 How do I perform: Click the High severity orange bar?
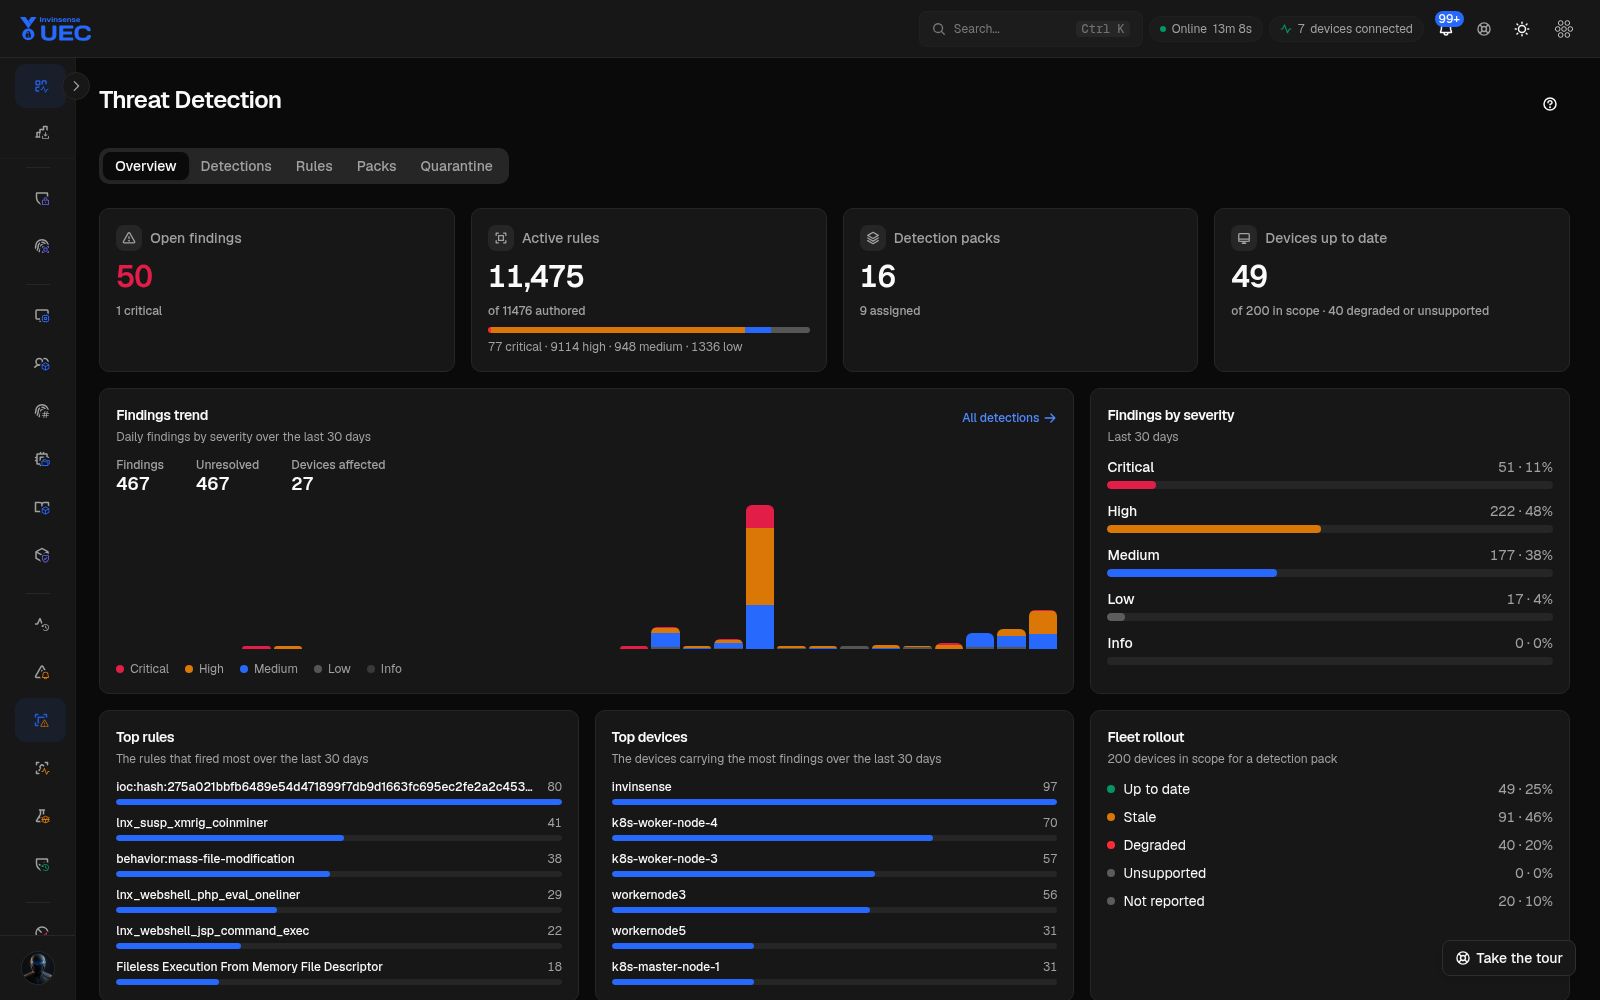[1214, 529]
